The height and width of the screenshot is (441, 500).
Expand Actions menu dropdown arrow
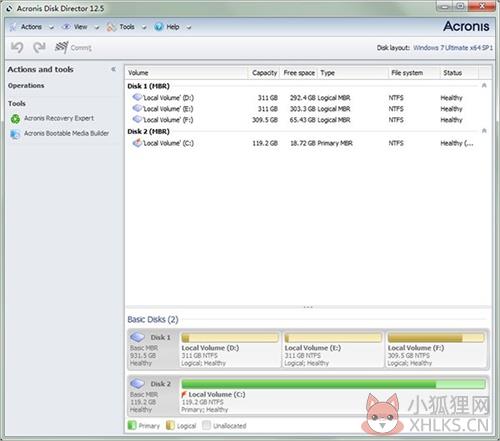tap(51, 28)
